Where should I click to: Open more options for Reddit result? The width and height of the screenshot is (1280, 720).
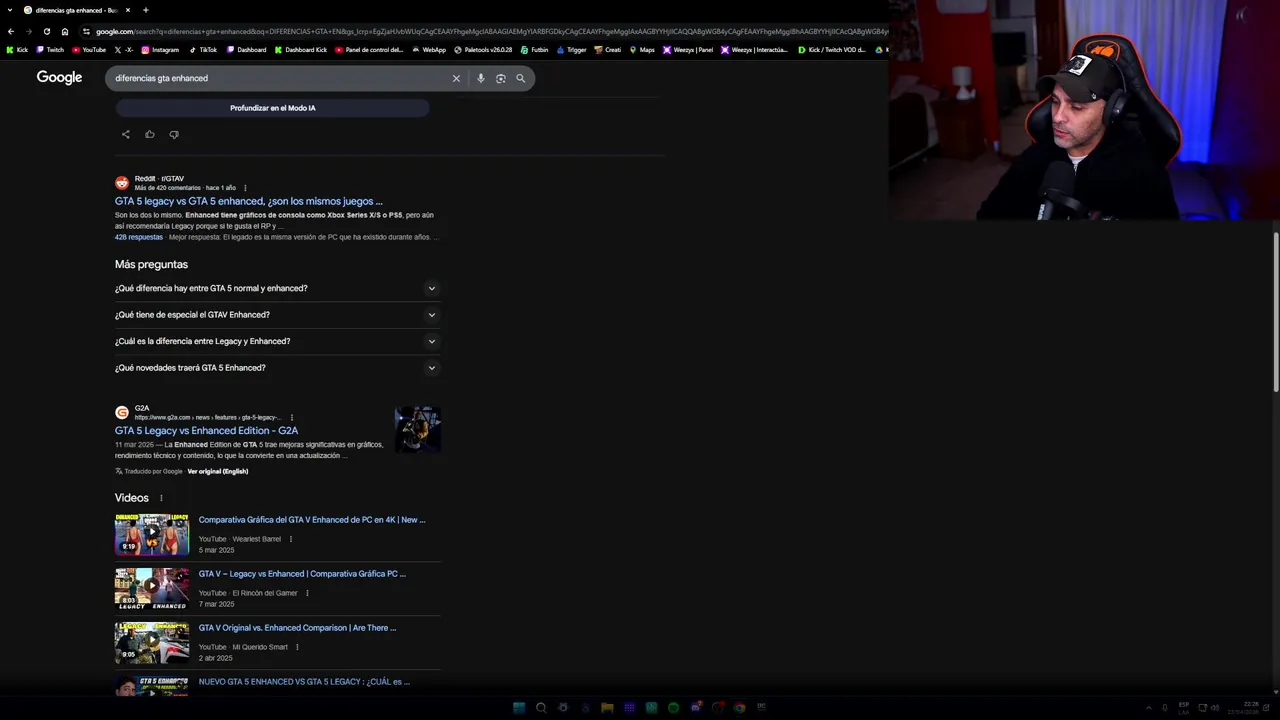click(245, 188)
